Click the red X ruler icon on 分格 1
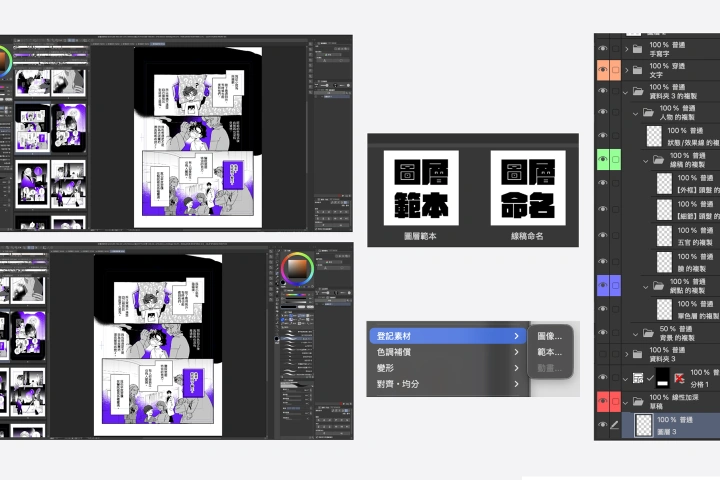This screenshot has width=720, height=480. pos(679,378)
